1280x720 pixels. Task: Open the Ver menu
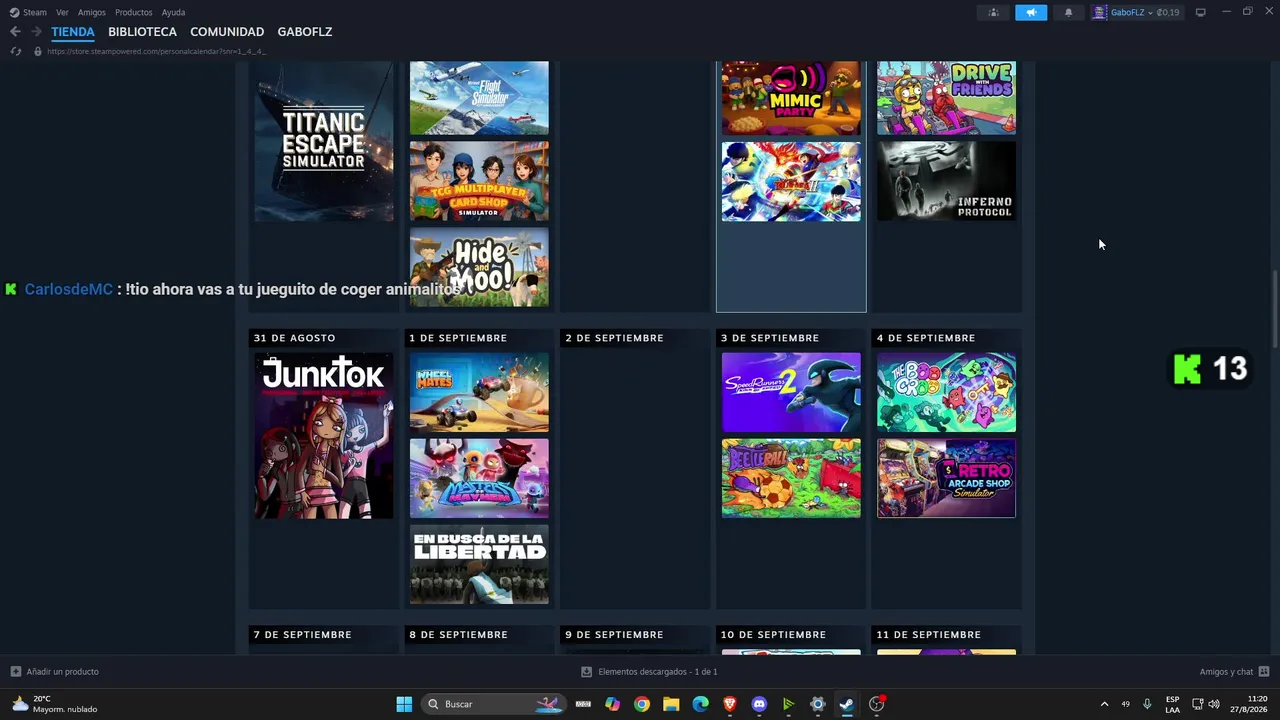pos(62,13)
